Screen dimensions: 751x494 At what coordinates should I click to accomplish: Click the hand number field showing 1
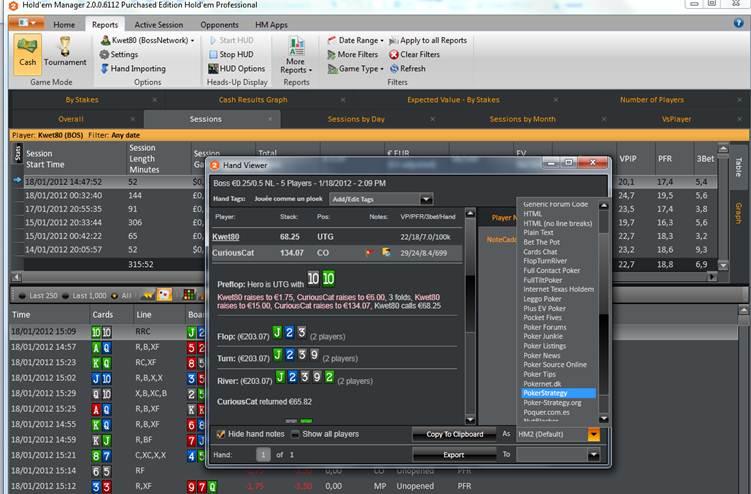[263, 455]
